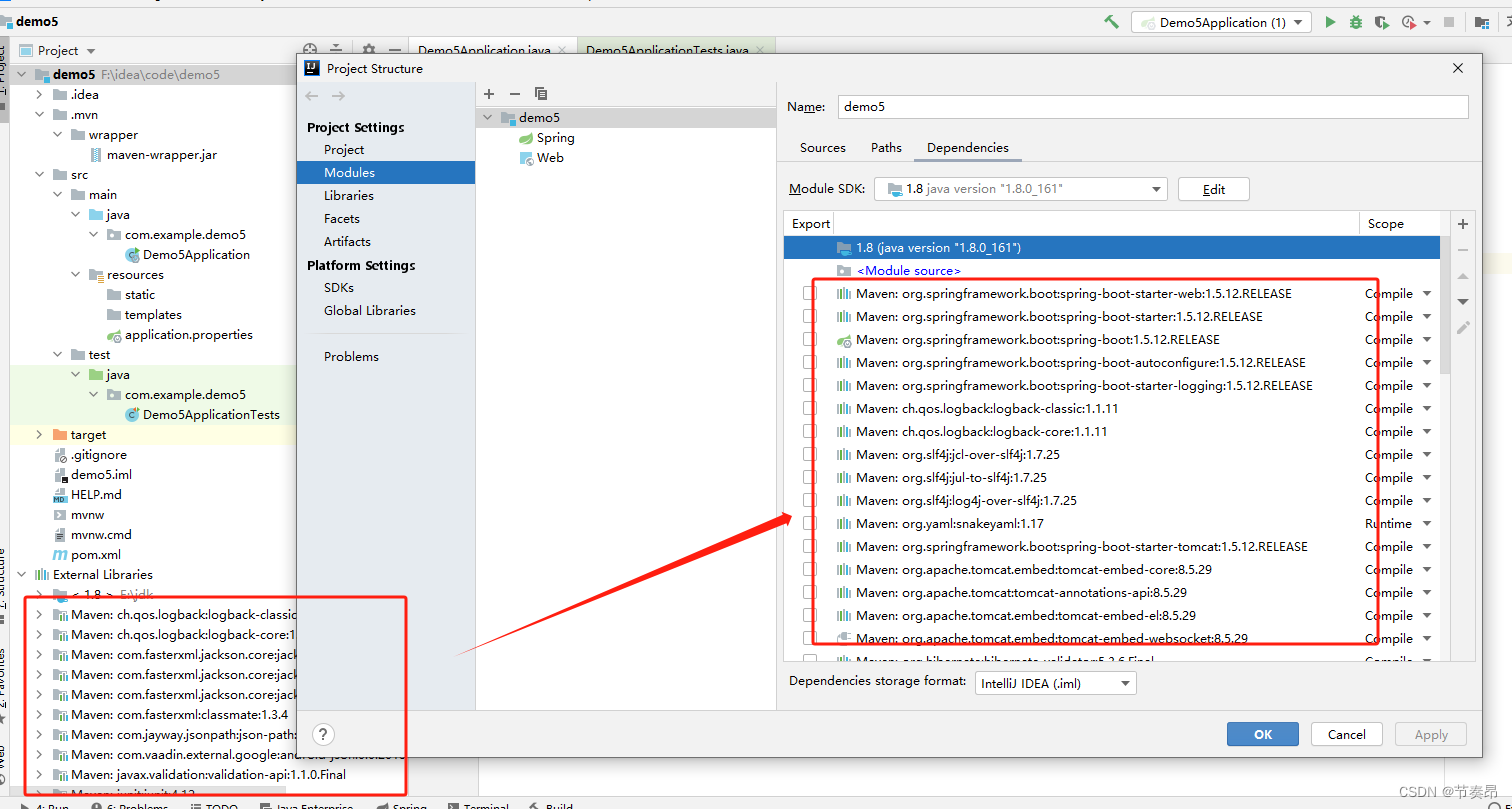Open Project panel gear settings
Image resolution: width=1512 pixels, height=809 pixels.
click(368, 49)
